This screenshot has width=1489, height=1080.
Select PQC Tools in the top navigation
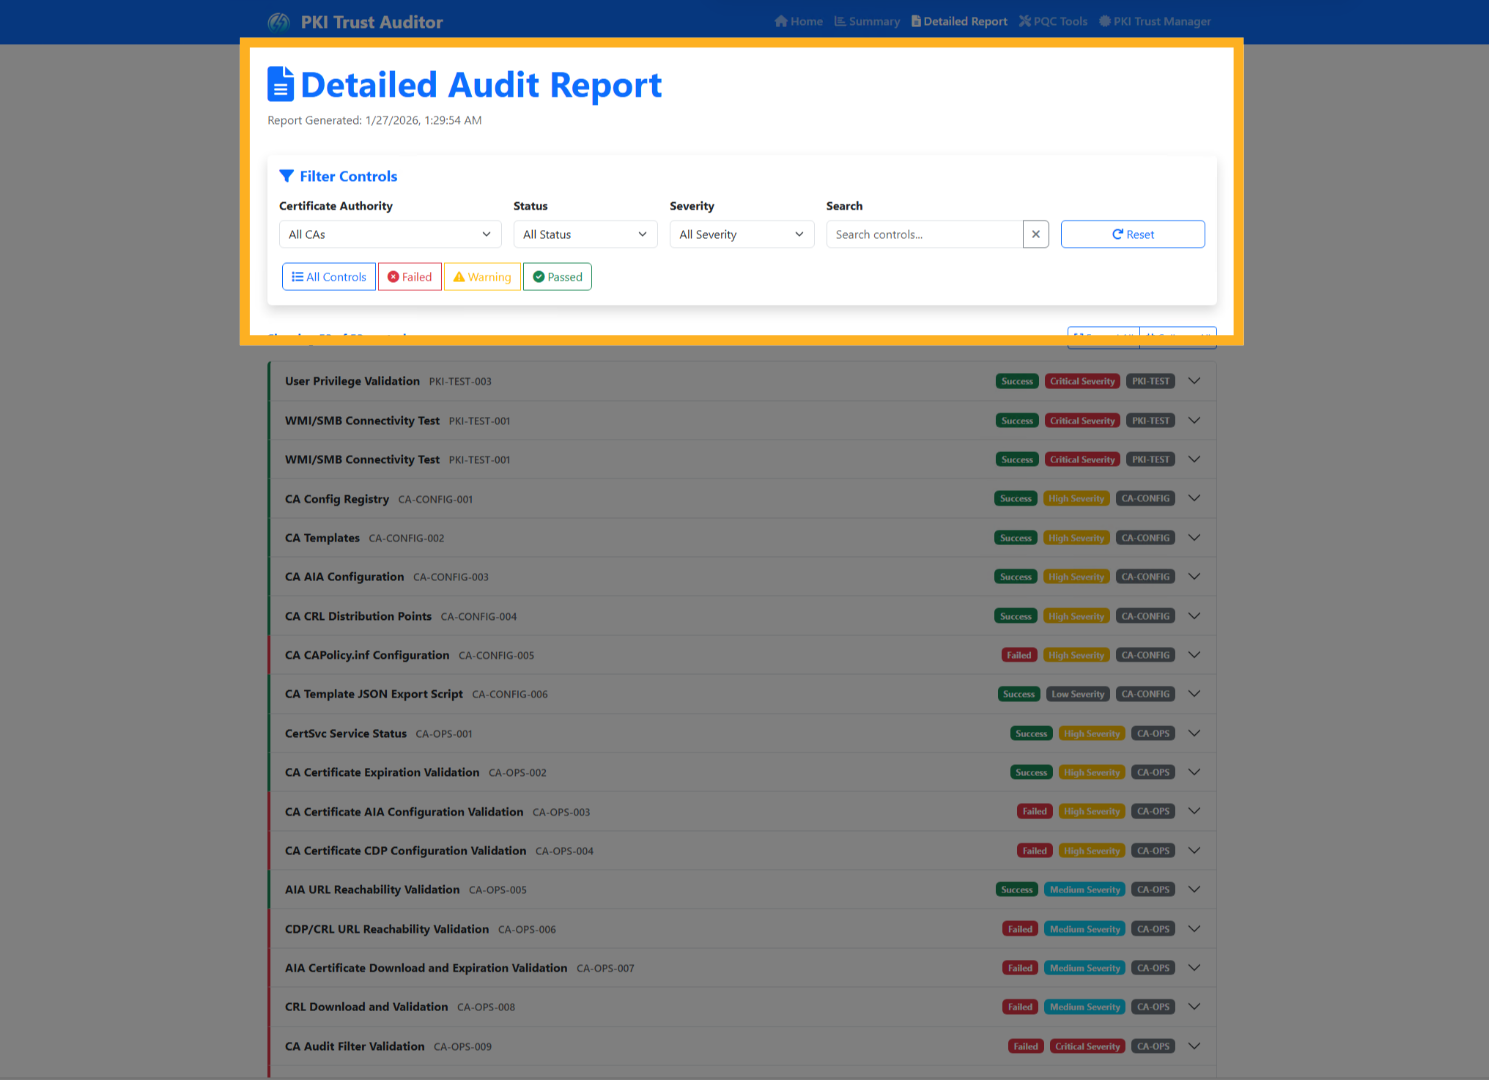(x=1052, y=21)
